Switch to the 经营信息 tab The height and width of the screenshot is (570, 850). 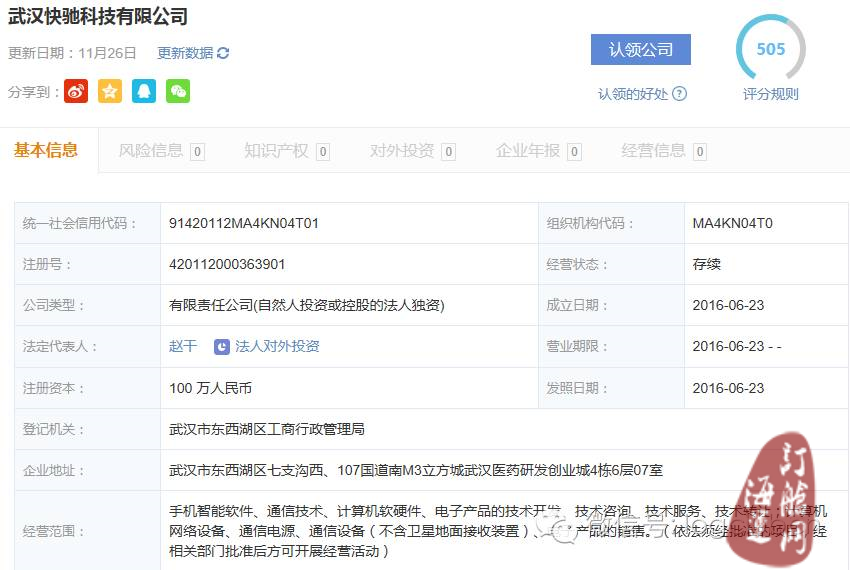664,151
